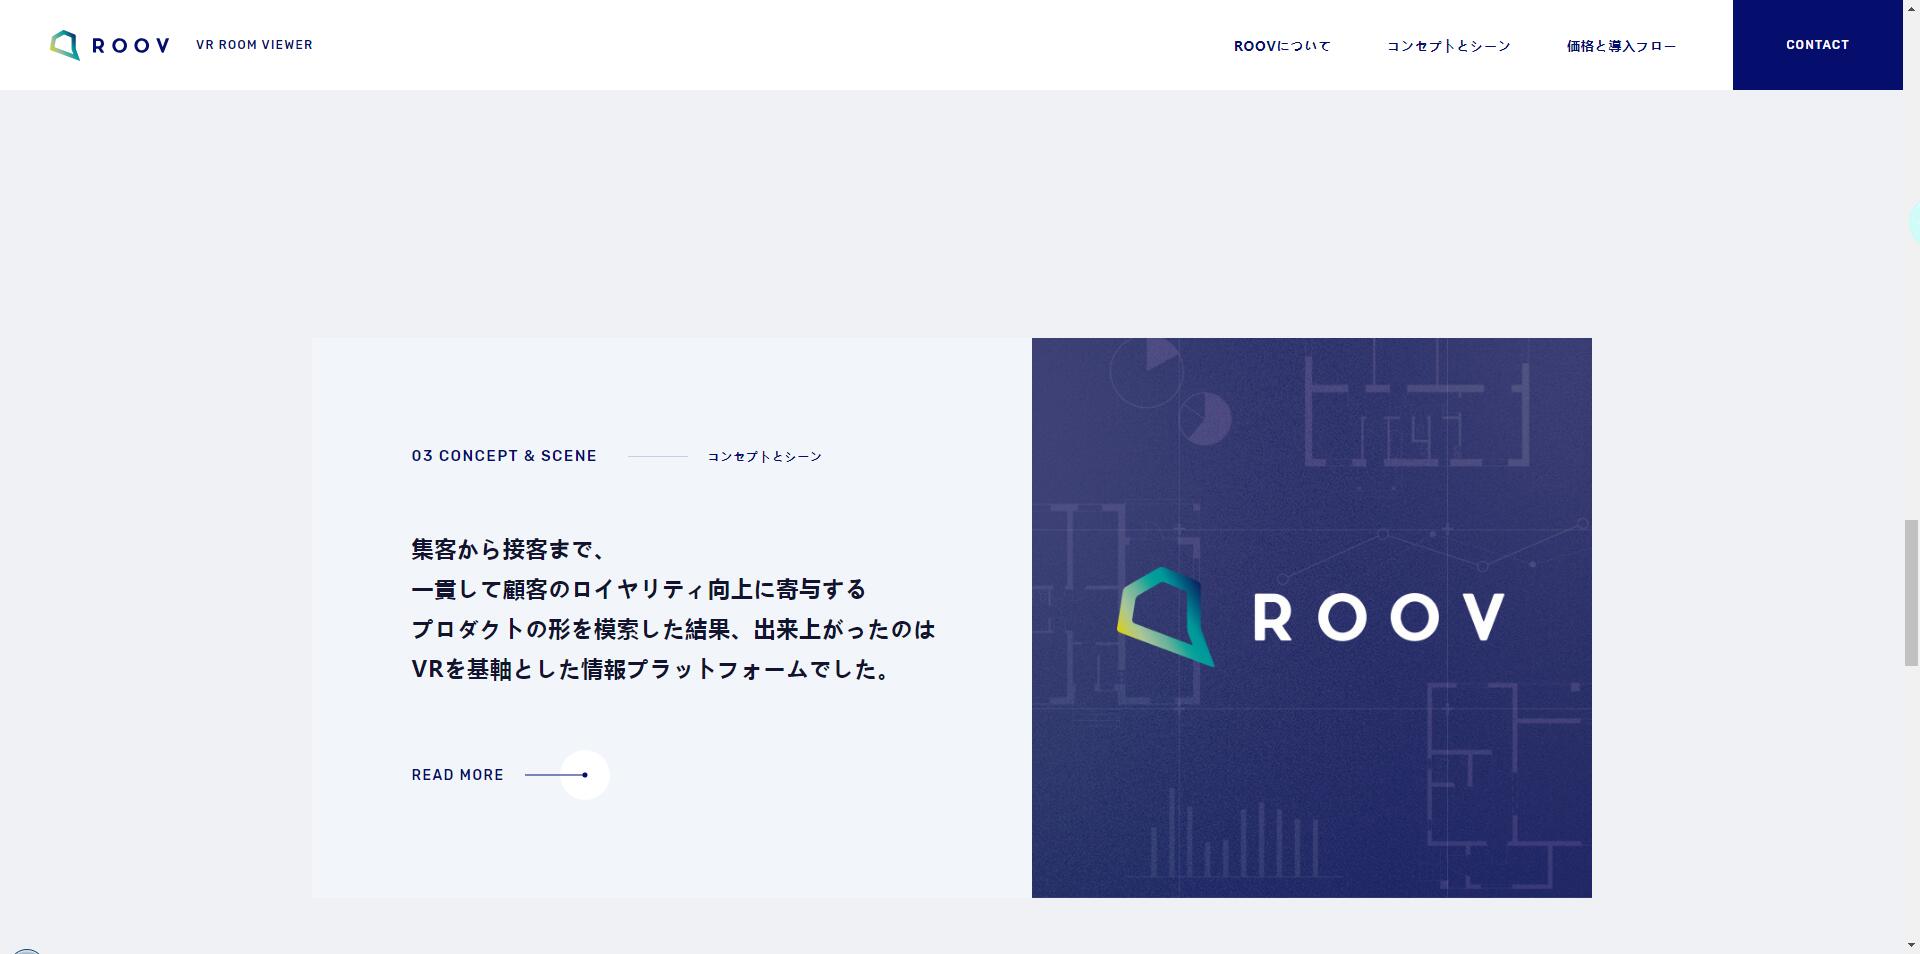Click the VR ROOM VIEWER tagline
This screenshot has width=1920, height=954.
[x=254, y=45]
